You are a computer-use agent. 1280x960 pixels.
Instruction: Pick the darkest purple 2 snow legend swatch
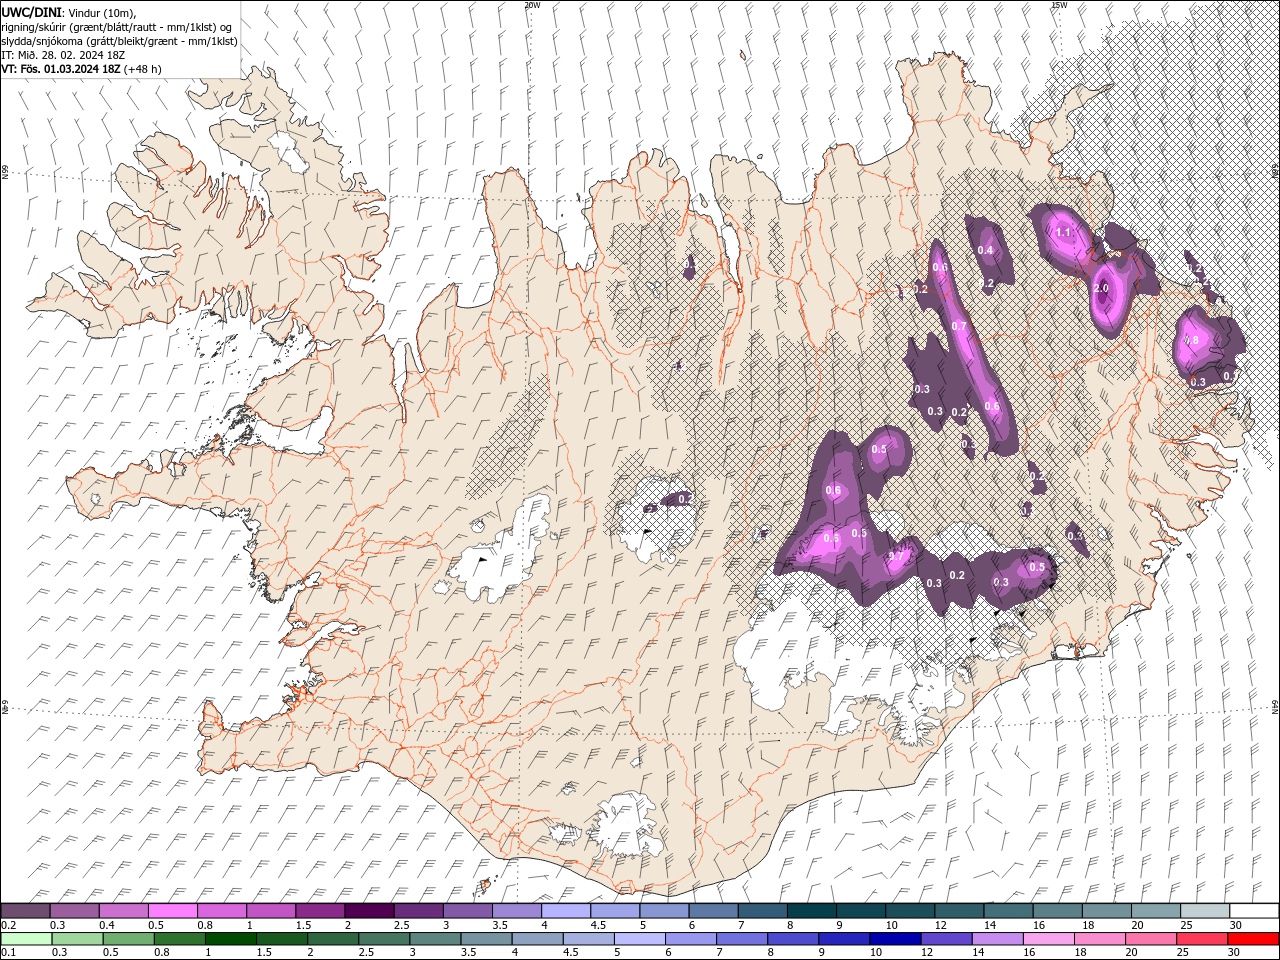point(369,911)
